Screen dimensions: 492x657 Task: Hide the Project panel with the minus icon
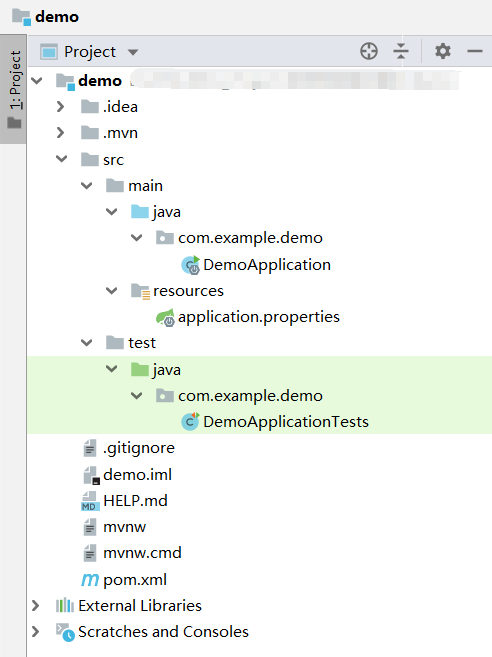475,51
